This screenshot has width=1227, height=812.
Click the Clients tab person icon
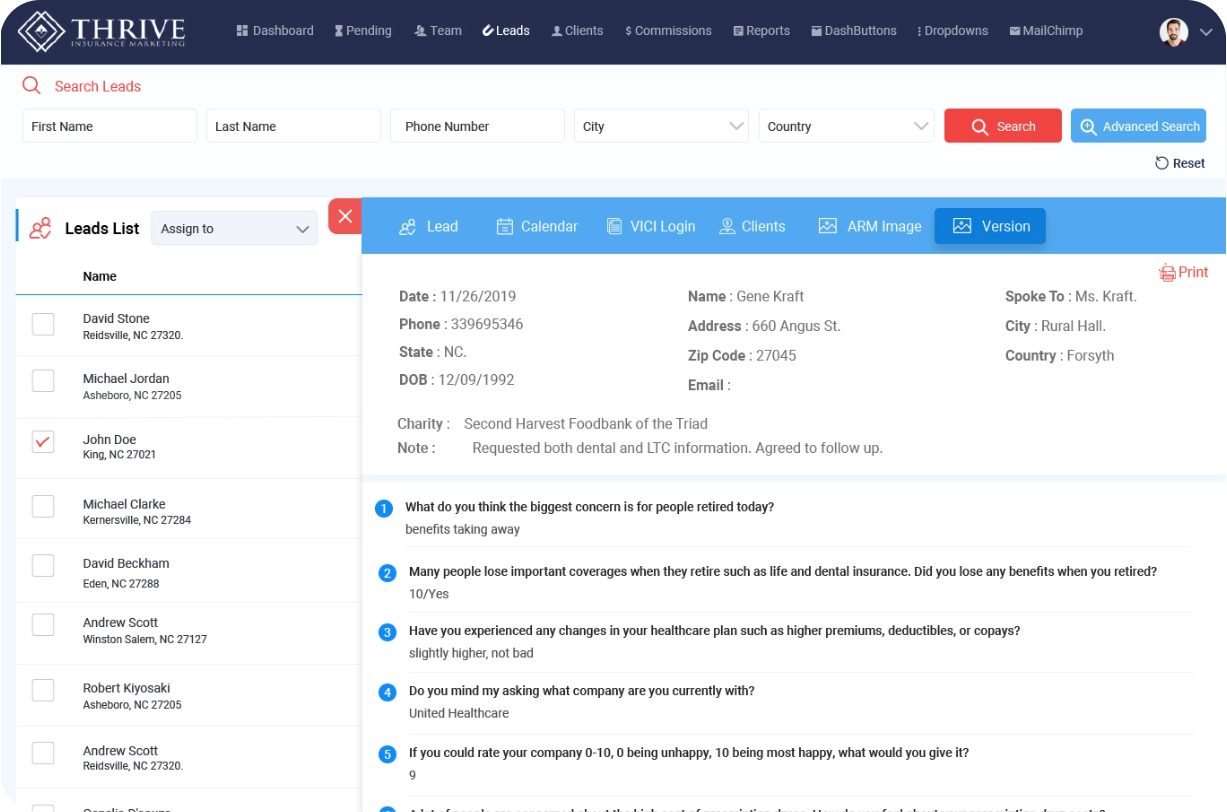click(727, 226)
